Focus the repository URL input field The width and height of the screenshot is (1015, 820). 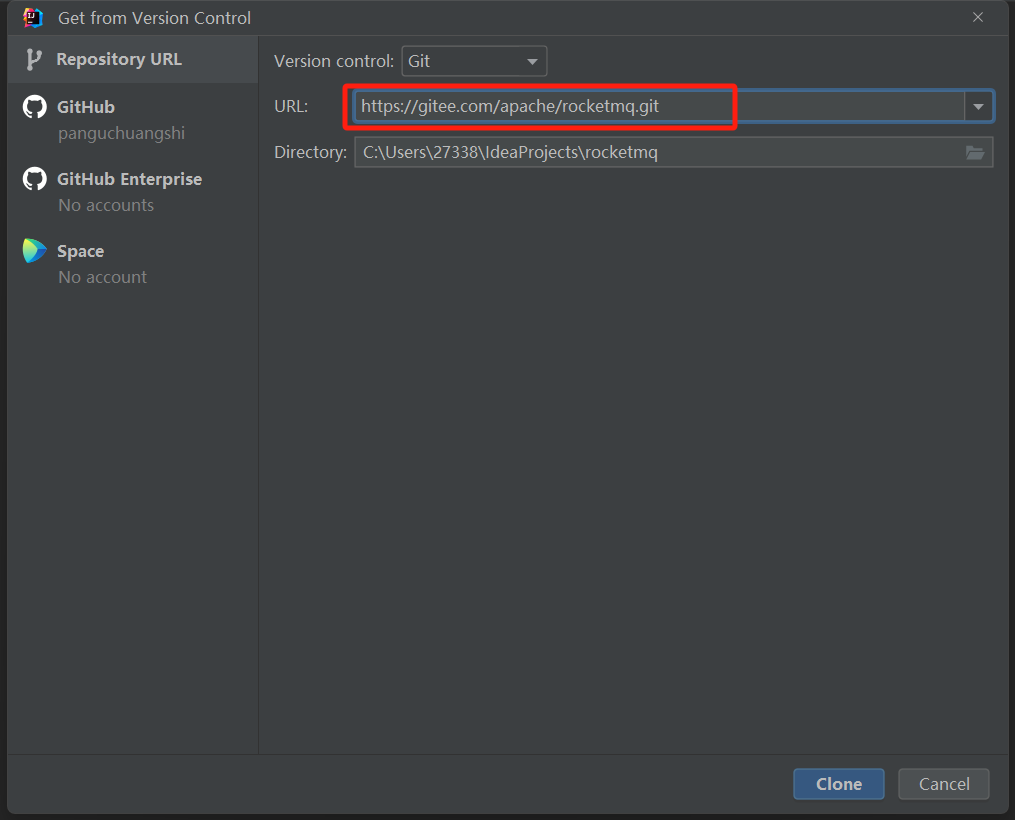(659, 106)
